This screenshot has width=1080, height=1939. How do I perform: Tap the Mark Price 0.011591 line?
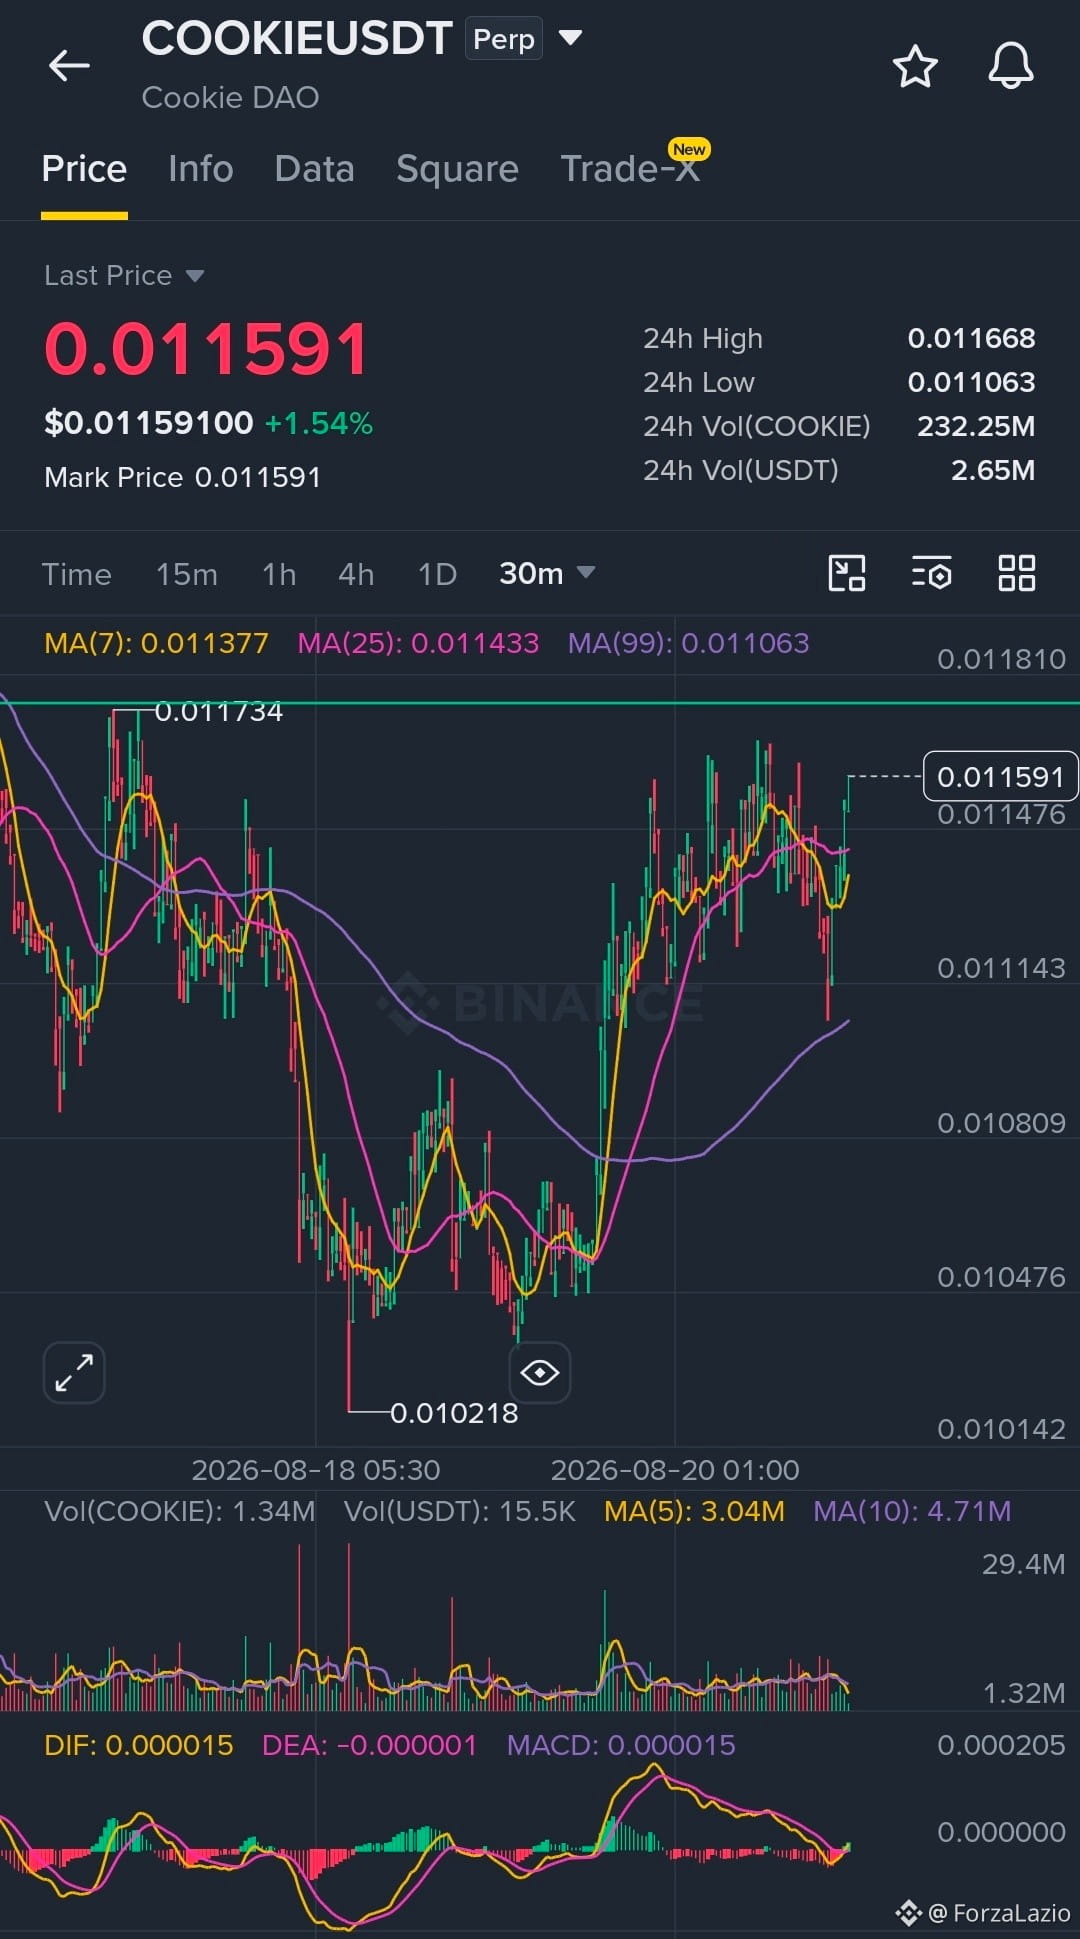pos(182,477)
